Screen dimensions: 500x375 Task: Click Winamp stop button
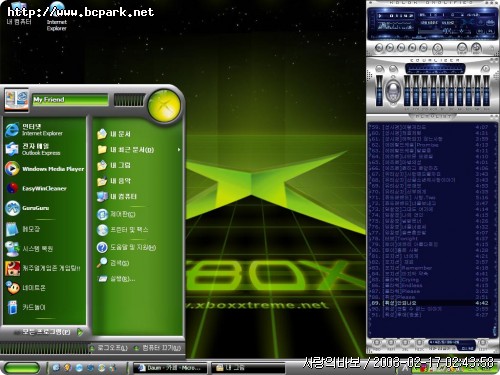[x=412, y=48]
